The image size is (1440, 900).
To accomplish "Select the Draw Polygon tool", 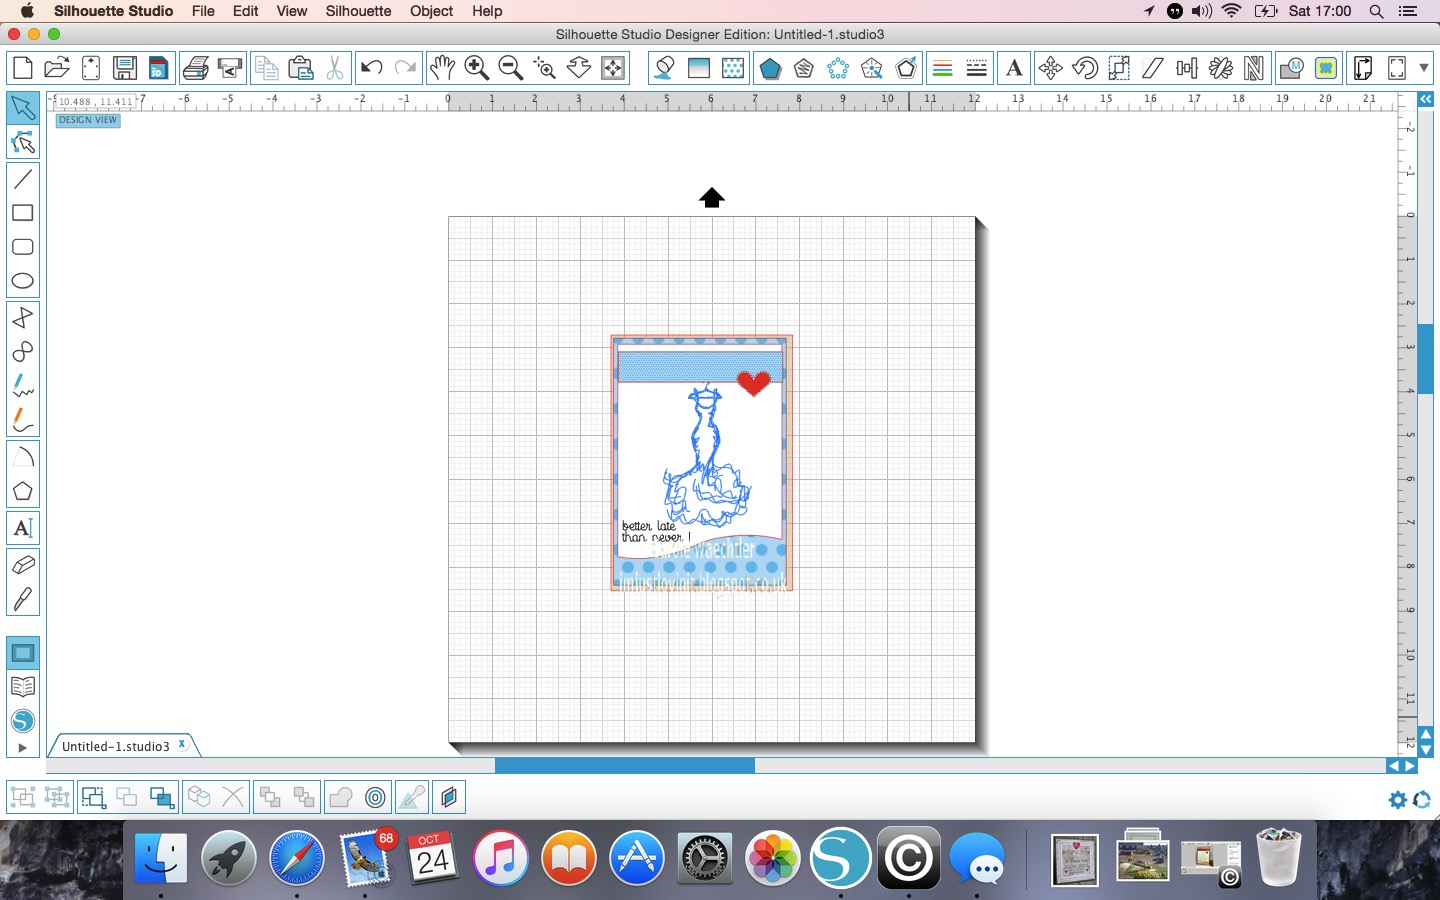I will [x=23, y=491].
